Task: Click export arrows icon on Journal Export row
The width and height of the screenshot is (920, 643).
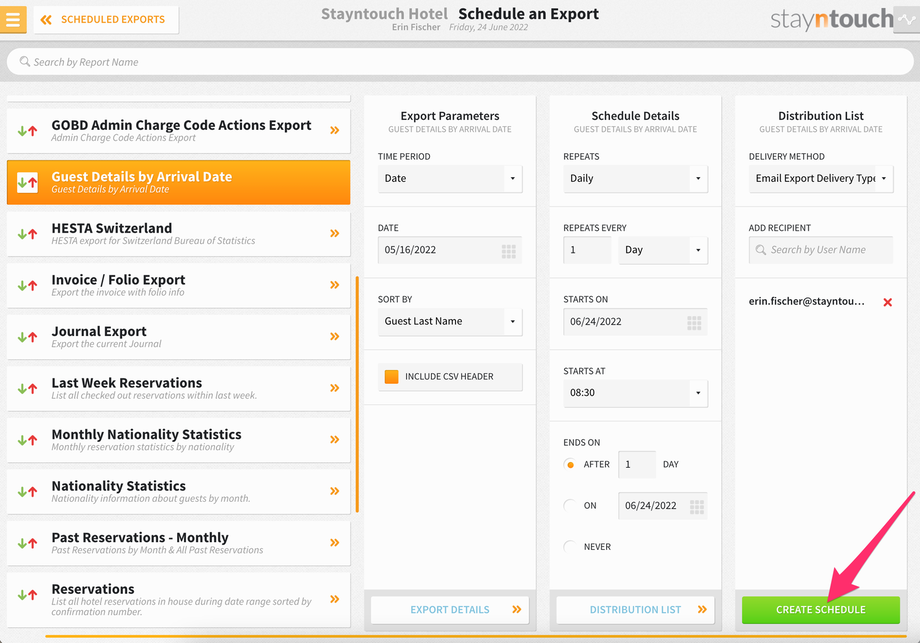Action: pyautogui.click(x=27, y=337)
